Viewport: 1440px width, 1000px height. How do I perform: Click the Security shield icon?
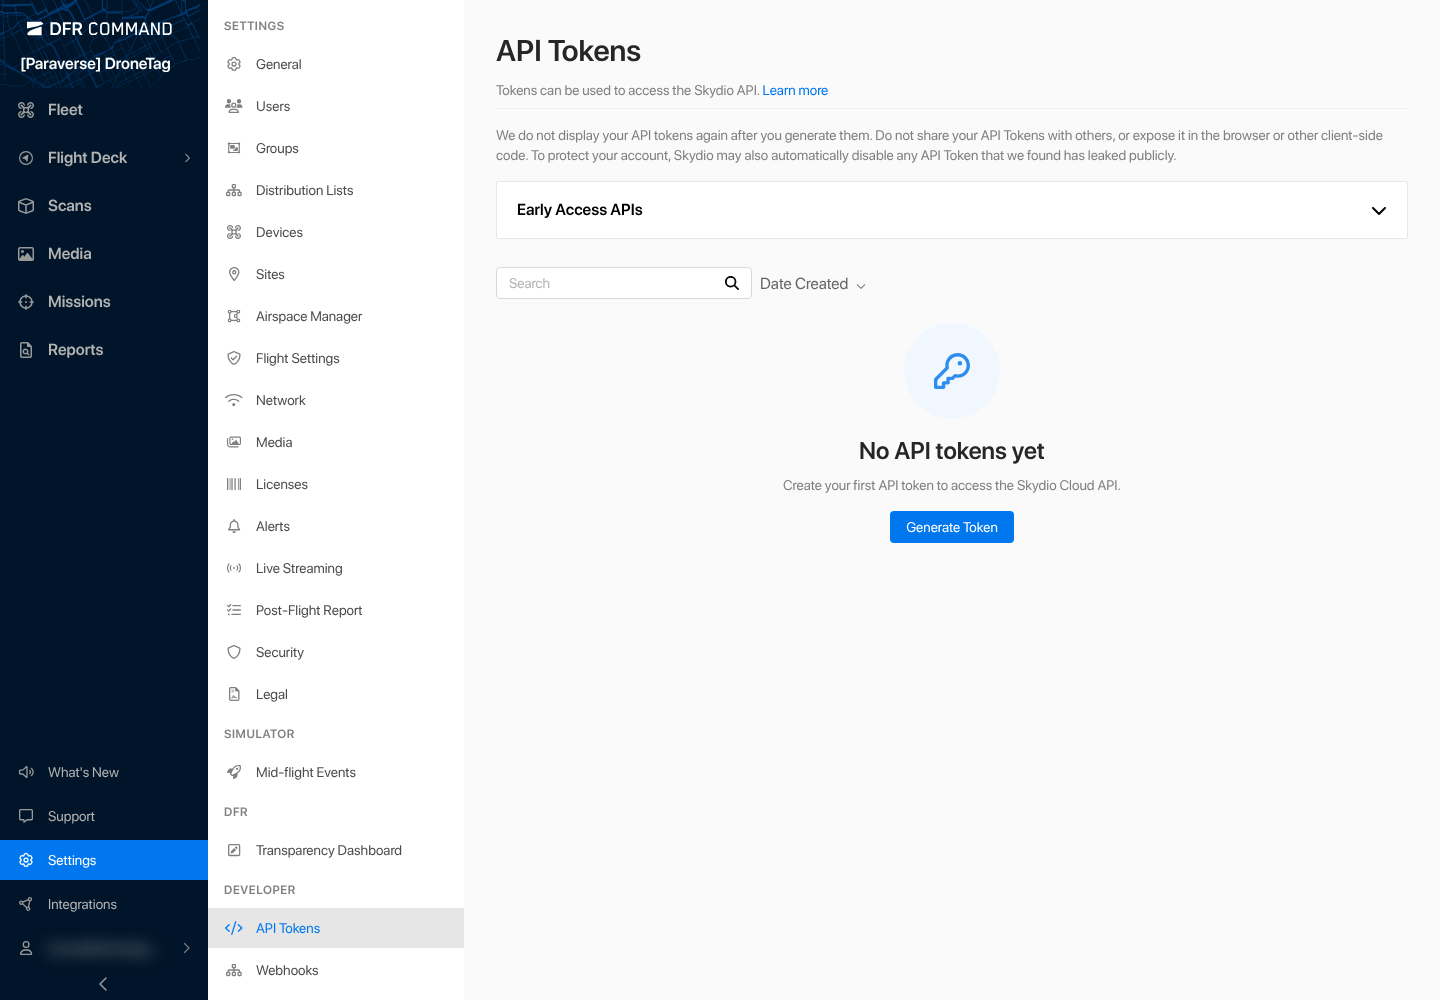pos(234,652)
